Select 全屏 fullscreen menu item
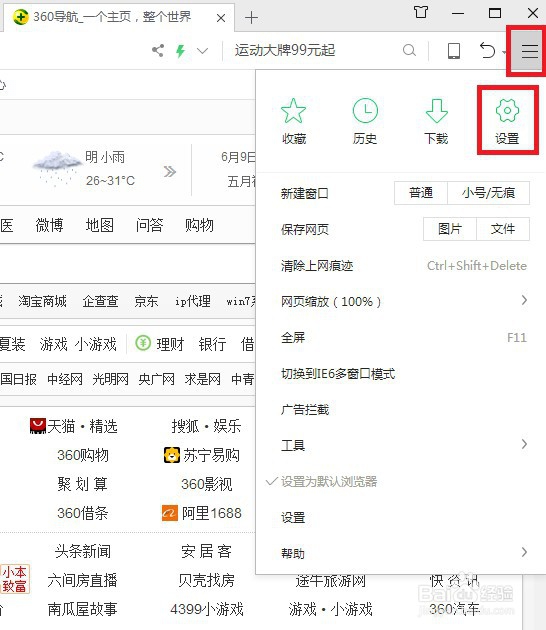The width and height of the screenshot is (546, 630). pos(400,337)
